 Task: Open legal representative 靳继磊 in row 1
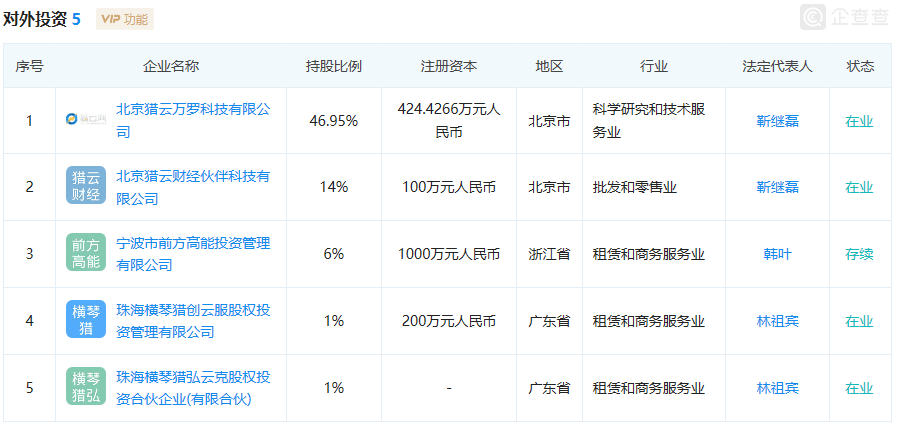[x=777, y=121]
